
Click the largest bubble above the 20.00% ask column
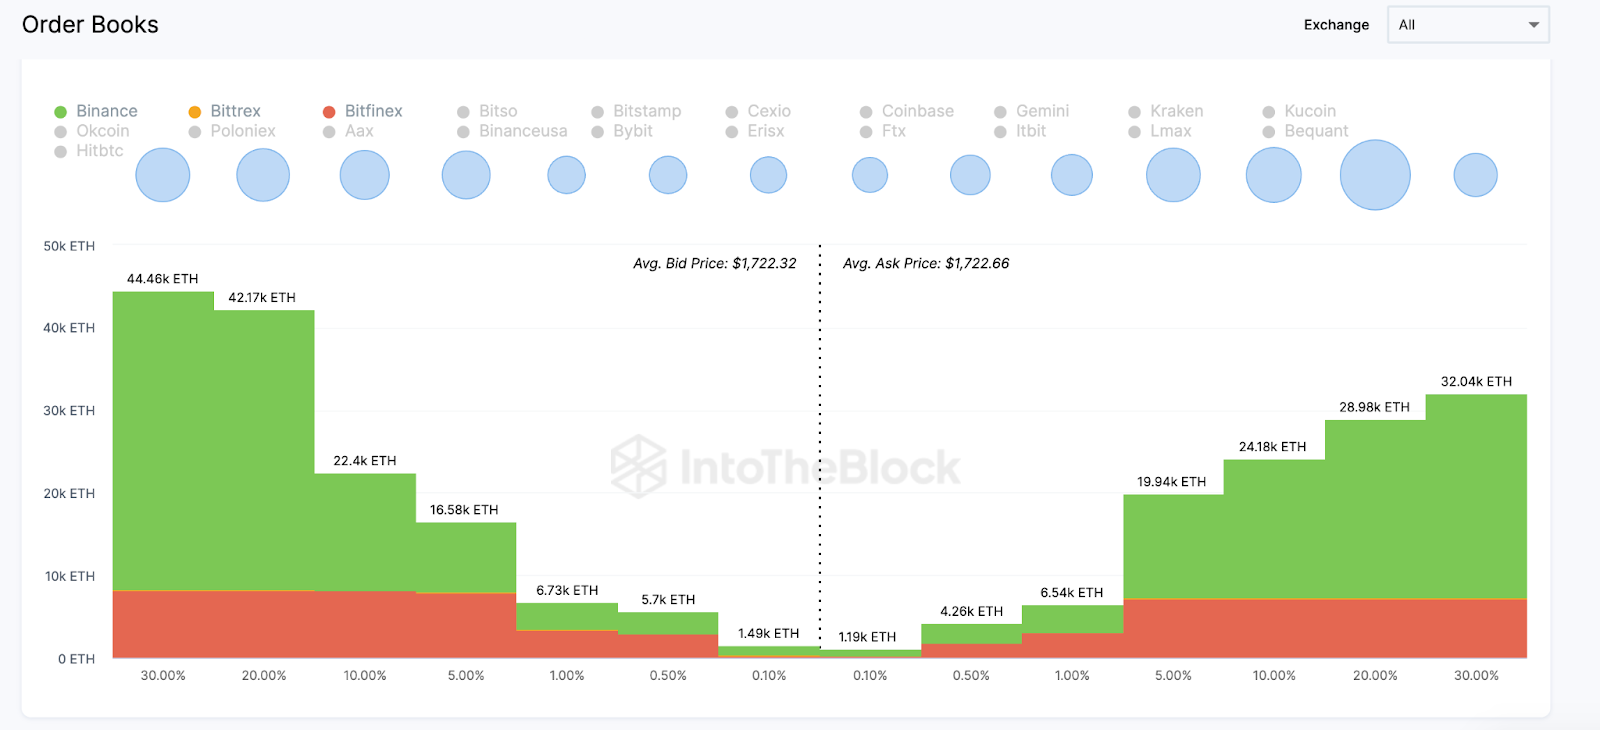1375,175
